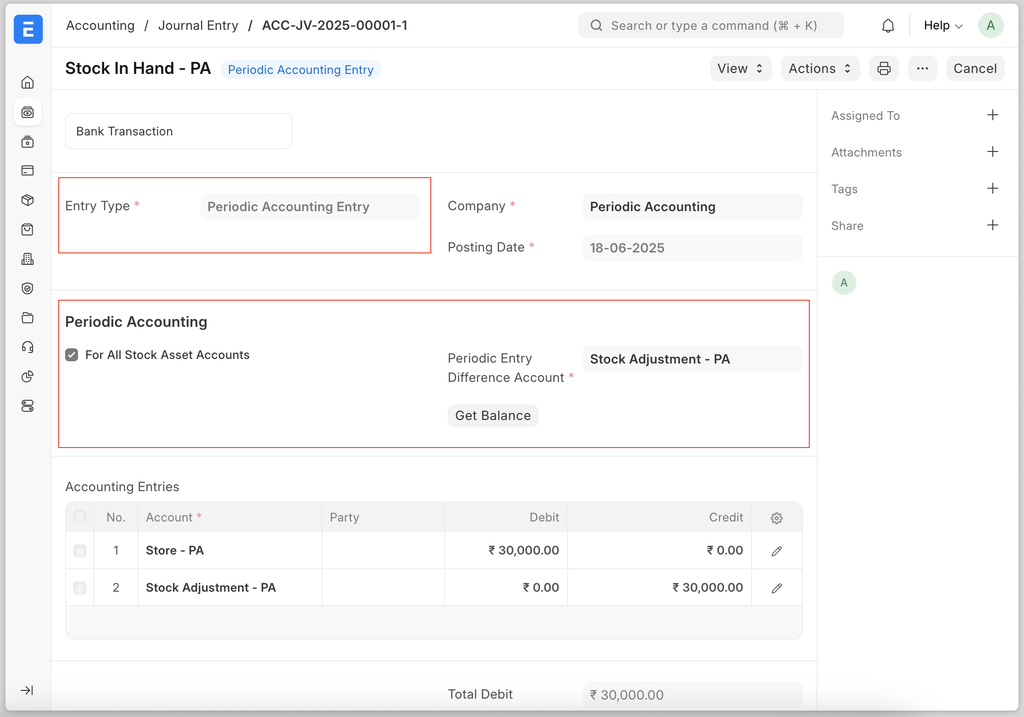This screenshot has height=717, width=1024.
Task: Open the Actions dropdown
Action: click(x=820, y=68)
